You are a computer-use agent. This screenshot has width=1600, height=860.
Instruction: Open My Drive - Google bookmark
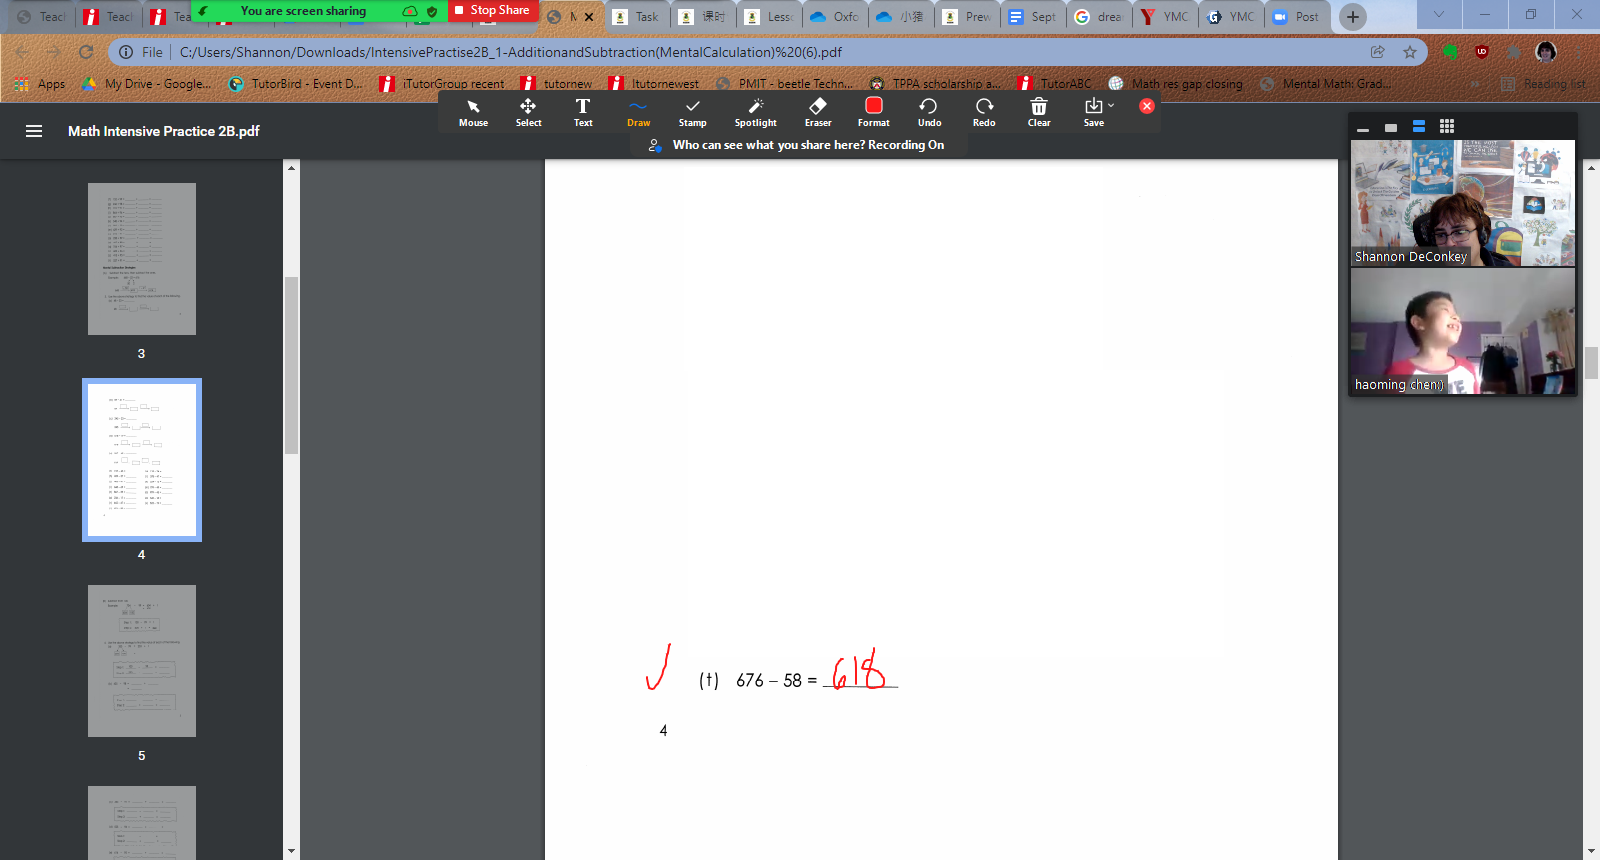147,84
